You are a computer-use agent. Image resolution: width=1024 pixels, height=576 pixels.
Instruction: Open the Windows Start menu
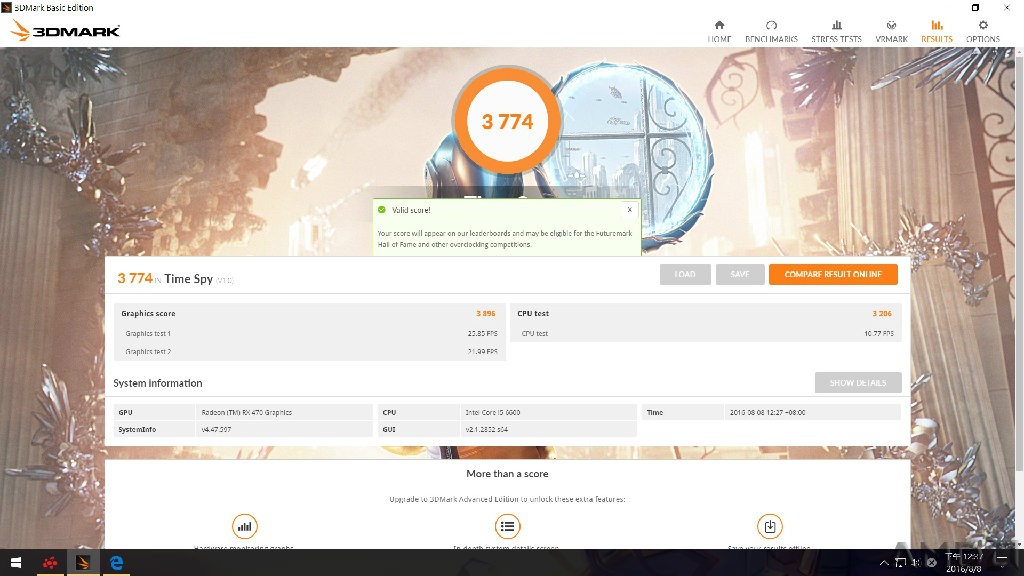point(16,562)
